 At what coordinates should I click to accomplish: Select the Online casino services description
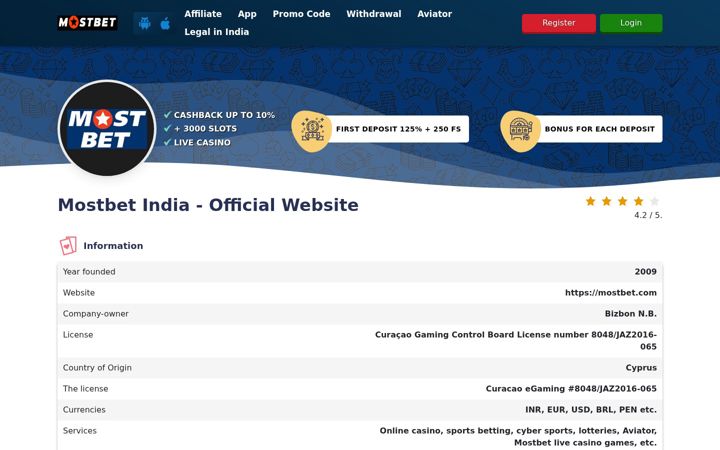pos(518,437)
